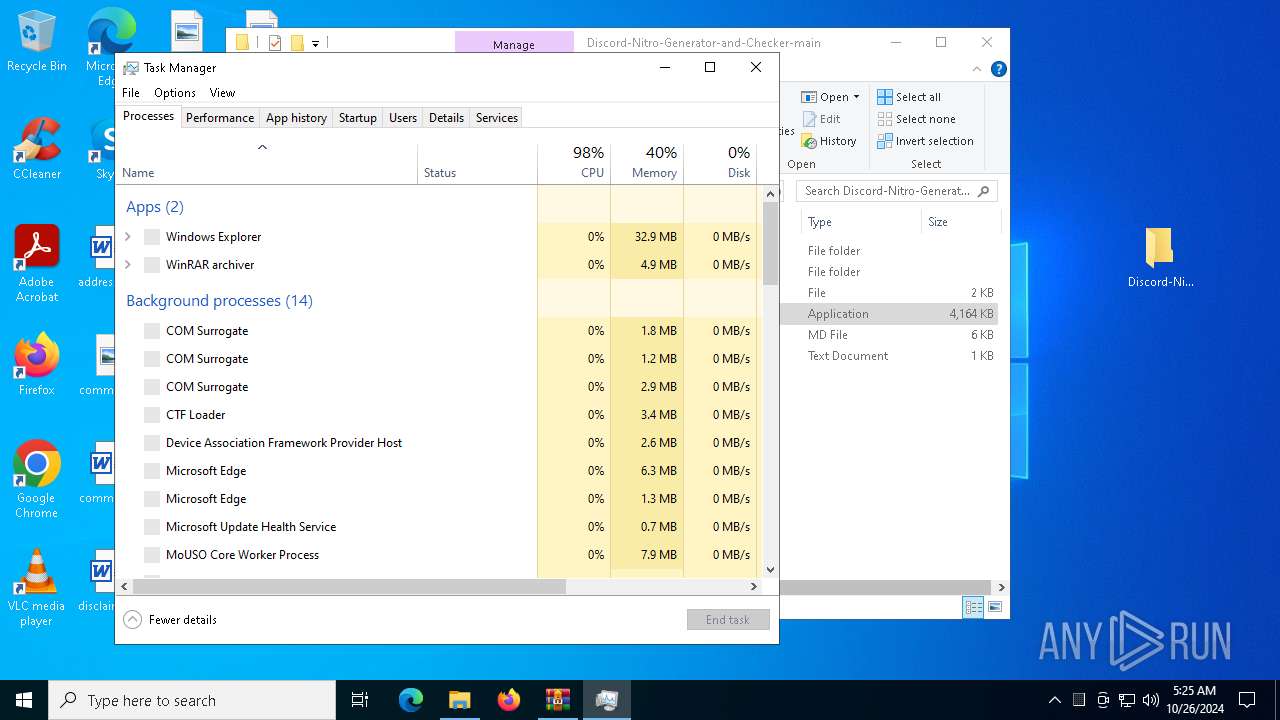The width and height of the screenshot is (1280, 720).
Task: Click Edit in Explorer ribbon
Action: tap(821, 119)
